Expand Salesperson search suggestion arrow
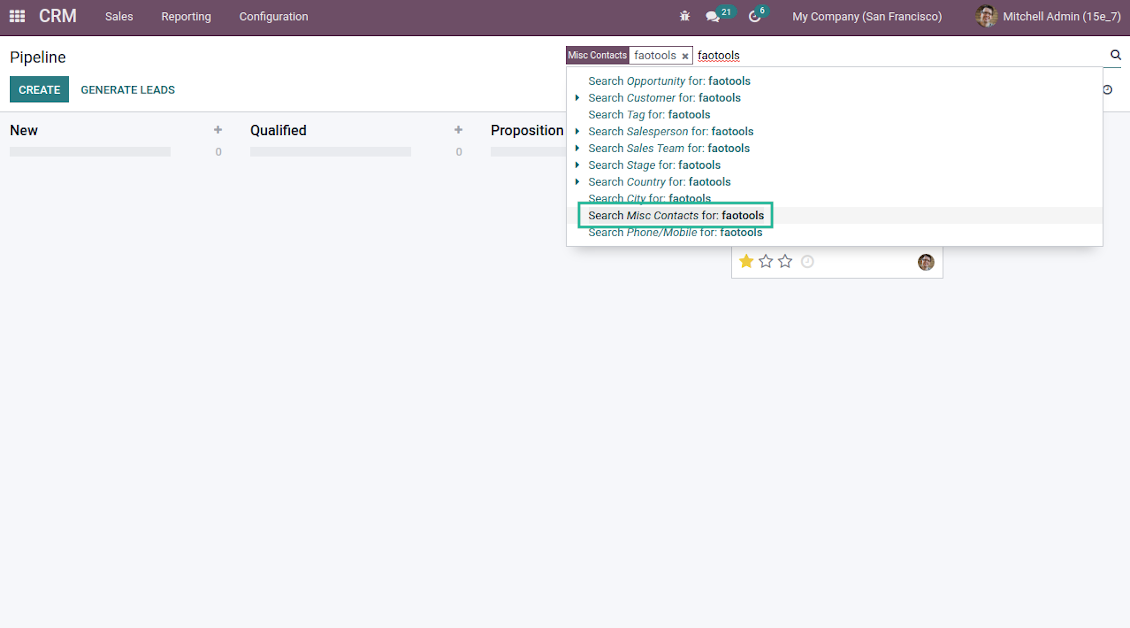This screenshot has width=1130, height=628. 577,131
